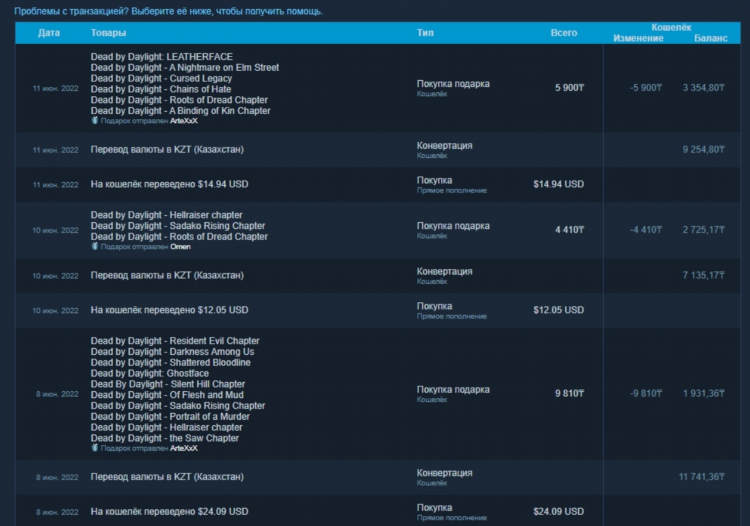Click balance value '7 135,17₸'
This screenshot has height=526, width=750.
coord(703,275)
